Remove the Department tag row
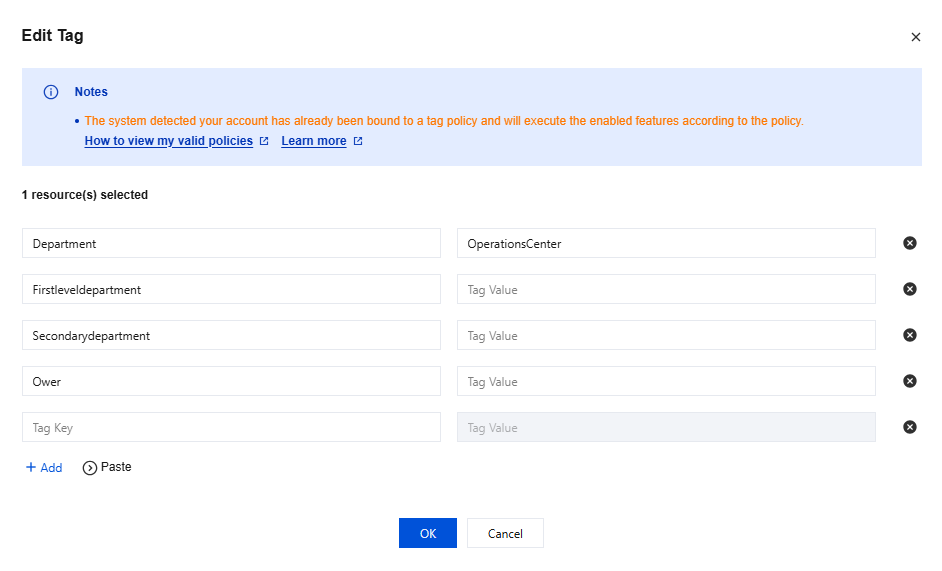The width and height of the screenshot is (942, 571). tap(910, 243)
